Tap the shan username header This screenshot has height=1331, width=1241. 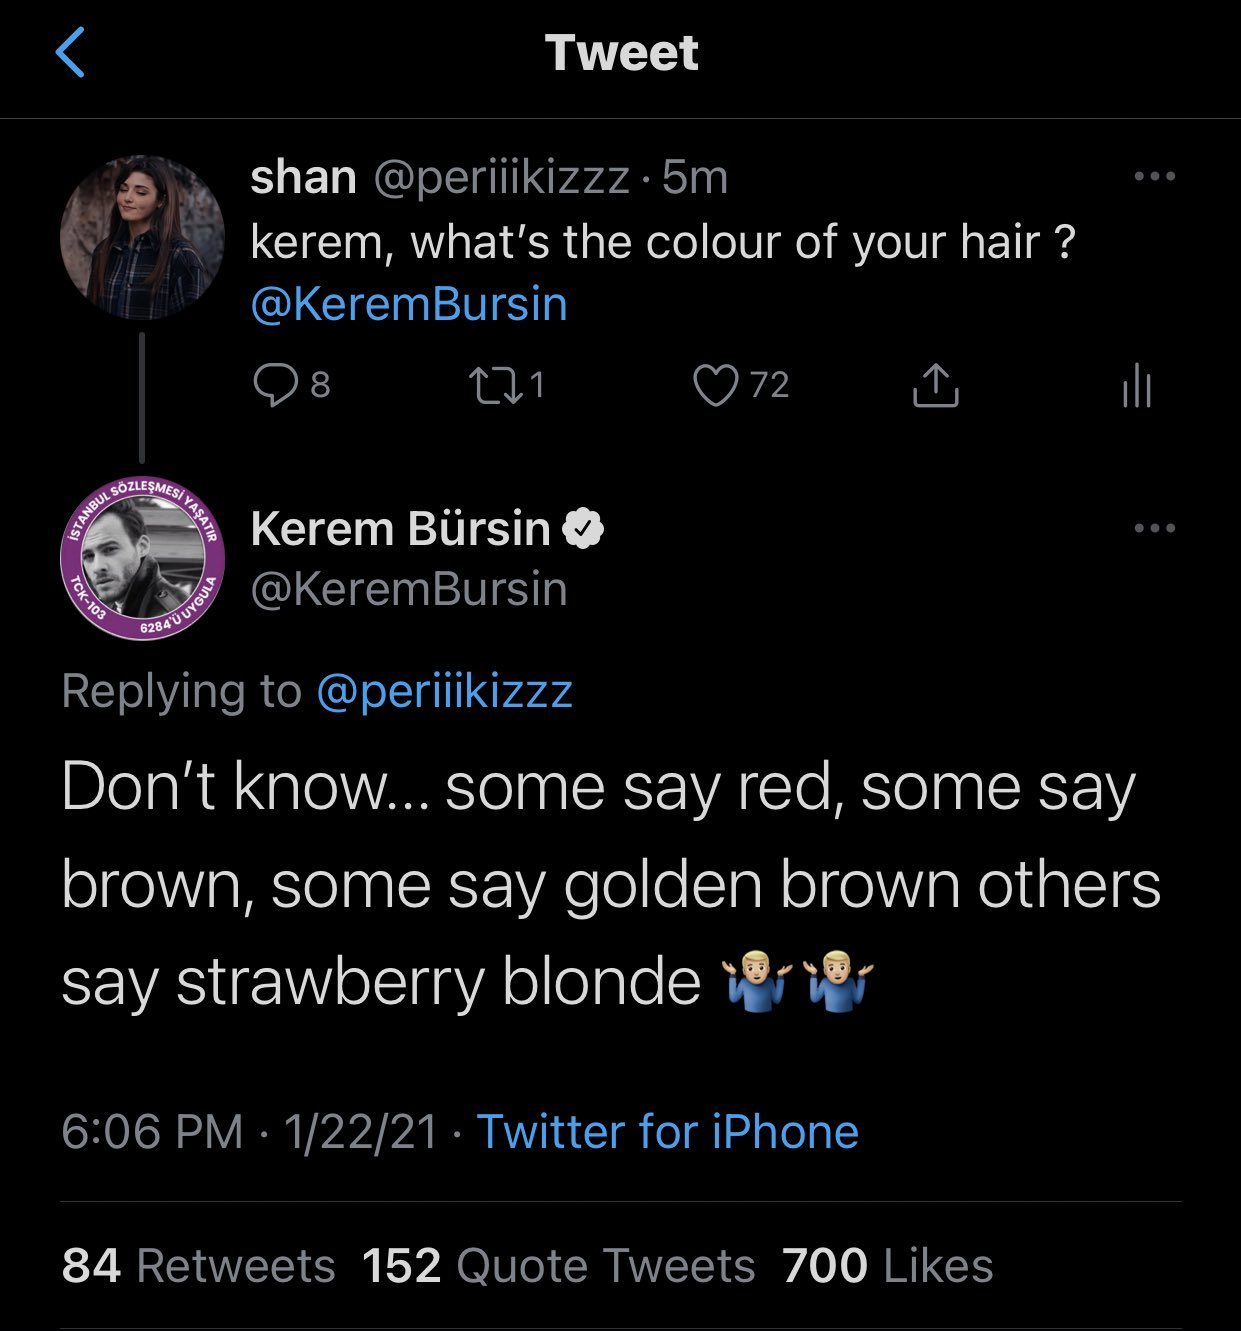pyautogui.click(x=303, y=177)
